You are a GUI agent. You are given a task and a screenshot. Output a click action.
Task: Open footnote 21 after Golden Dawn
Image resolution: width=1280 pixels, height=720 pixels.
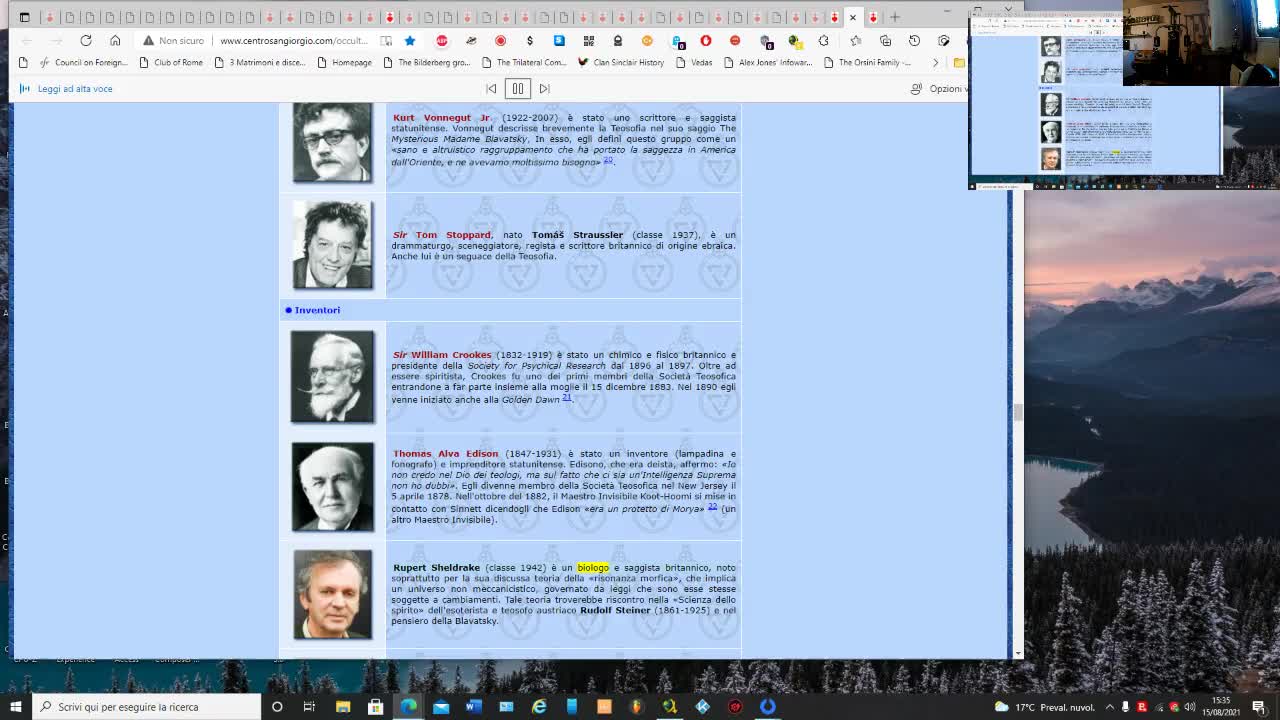(x=566, y=397)
